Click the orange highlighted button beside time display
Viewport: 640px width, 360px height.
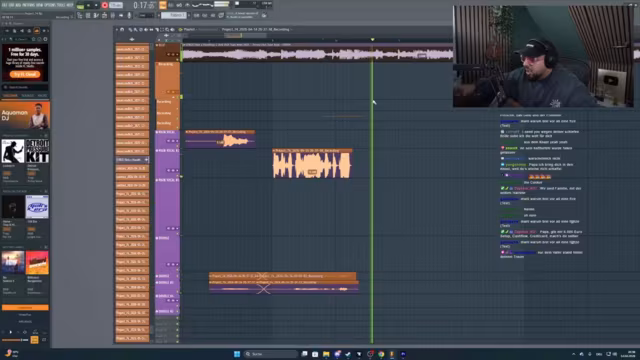(163, 5)
